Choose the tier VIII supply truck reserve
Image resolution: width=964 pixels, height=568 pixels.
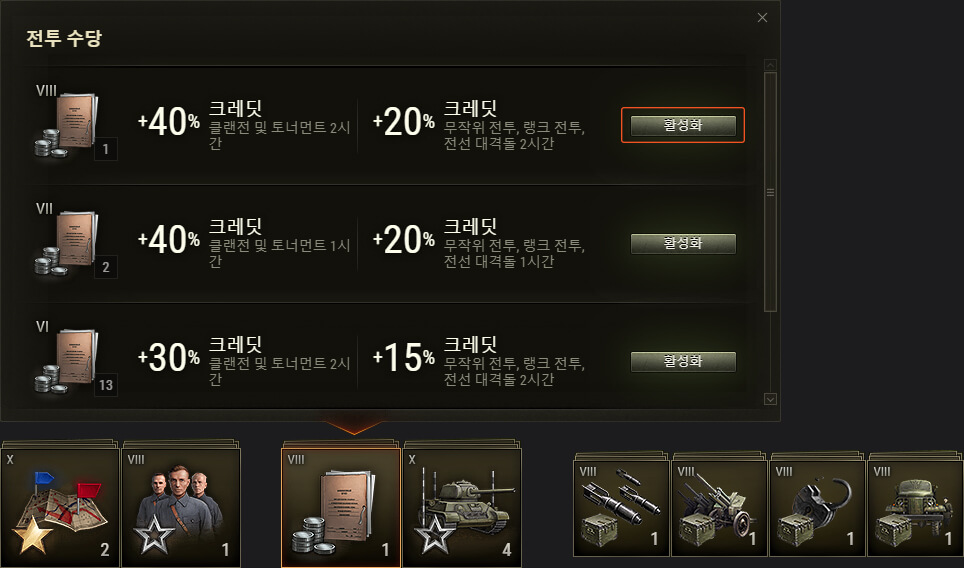pyautogui.click(x=915, y=508)
